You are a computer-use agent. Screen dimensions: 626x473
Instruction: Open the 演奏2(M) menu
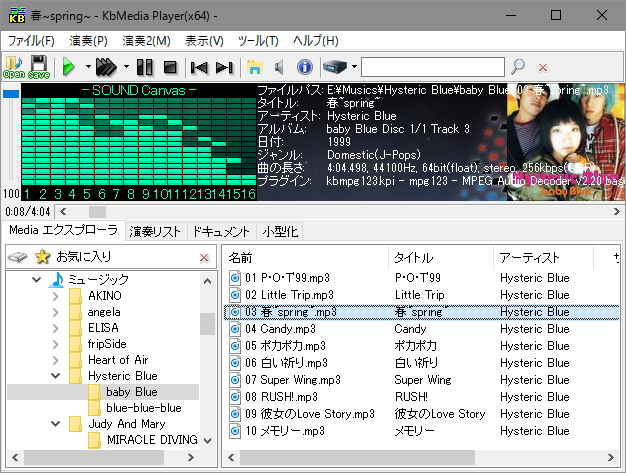point(146,41)
